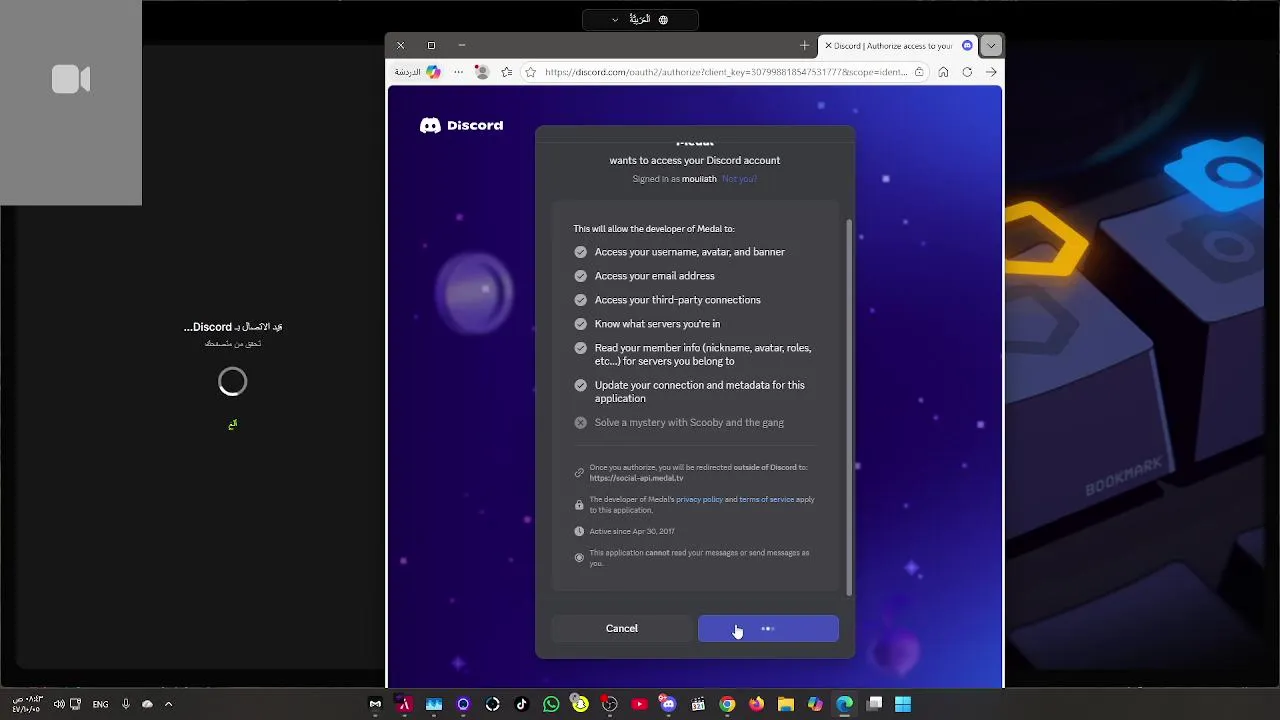The height and width of the screenshot is (720, 1280).
Task: Open WhatsApp from the taskbar
Action: point(551,704)
